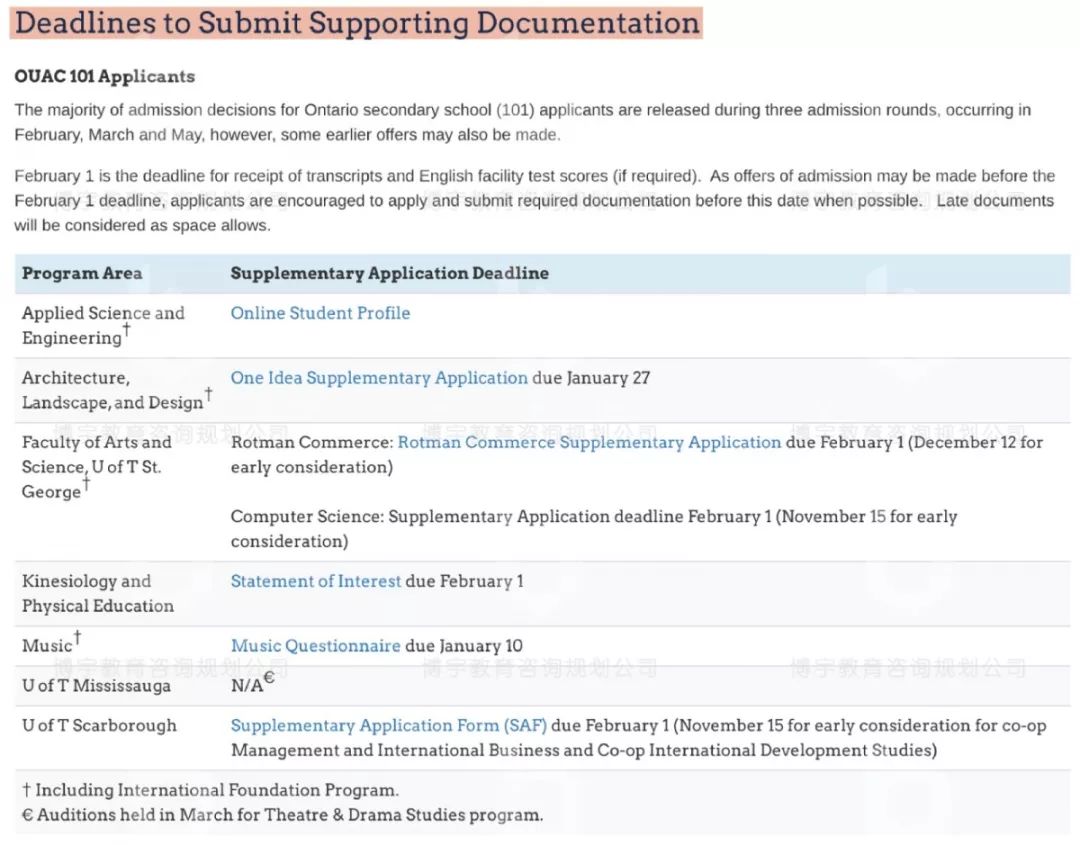Click the 'OUAC 101 Applicants' subheading
The image size is (1080, 845).
105,76
